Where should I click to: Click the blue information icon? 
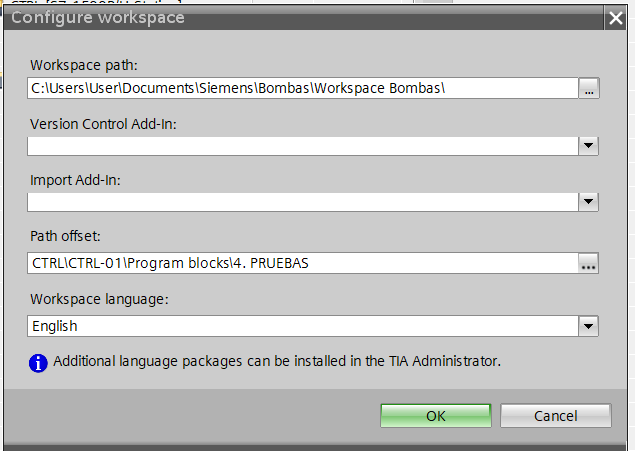coord(39,362)
